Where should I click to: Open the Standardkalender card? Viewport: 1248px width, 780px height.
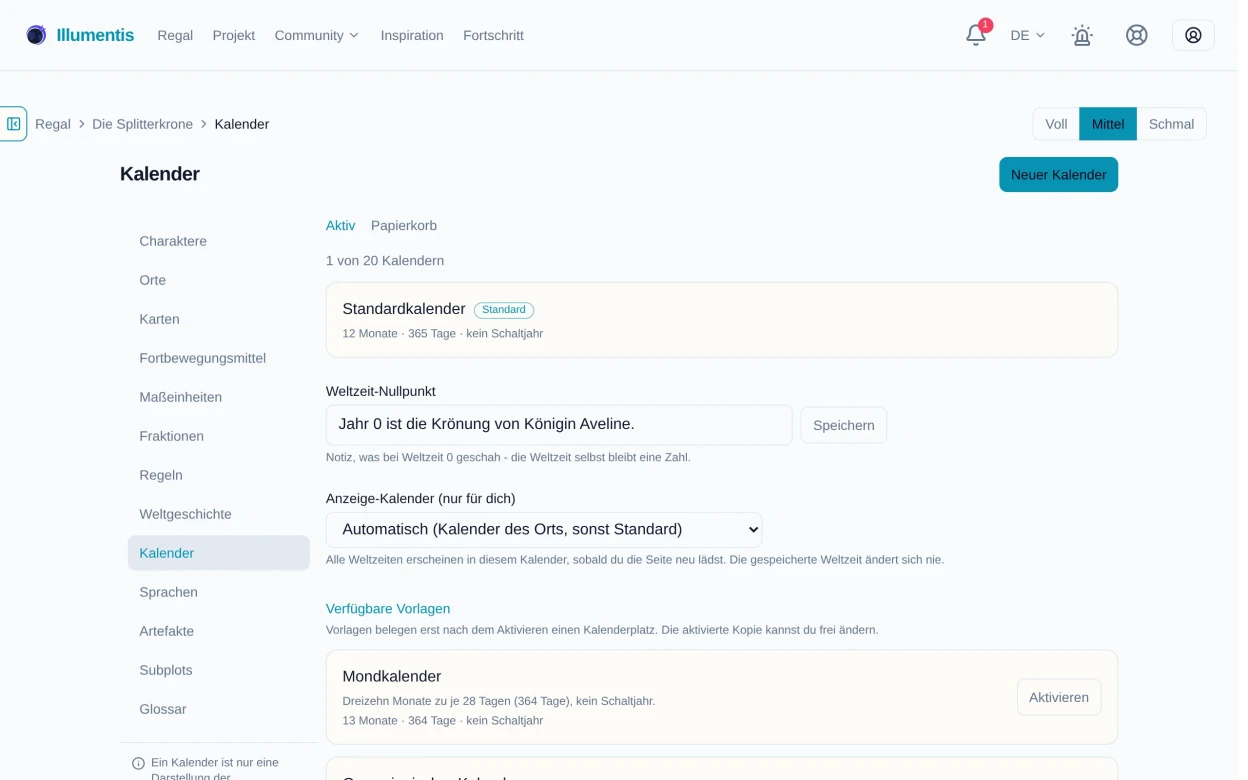722,320
